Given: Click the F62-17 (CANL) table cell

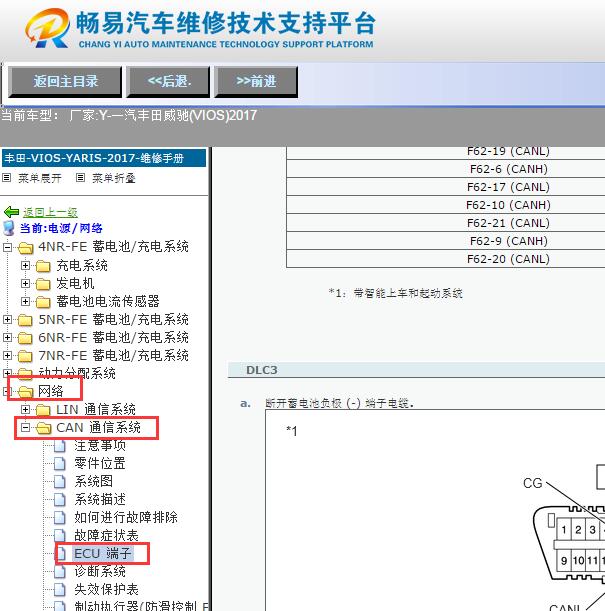Looking at the screenshot, I should 446,187.
